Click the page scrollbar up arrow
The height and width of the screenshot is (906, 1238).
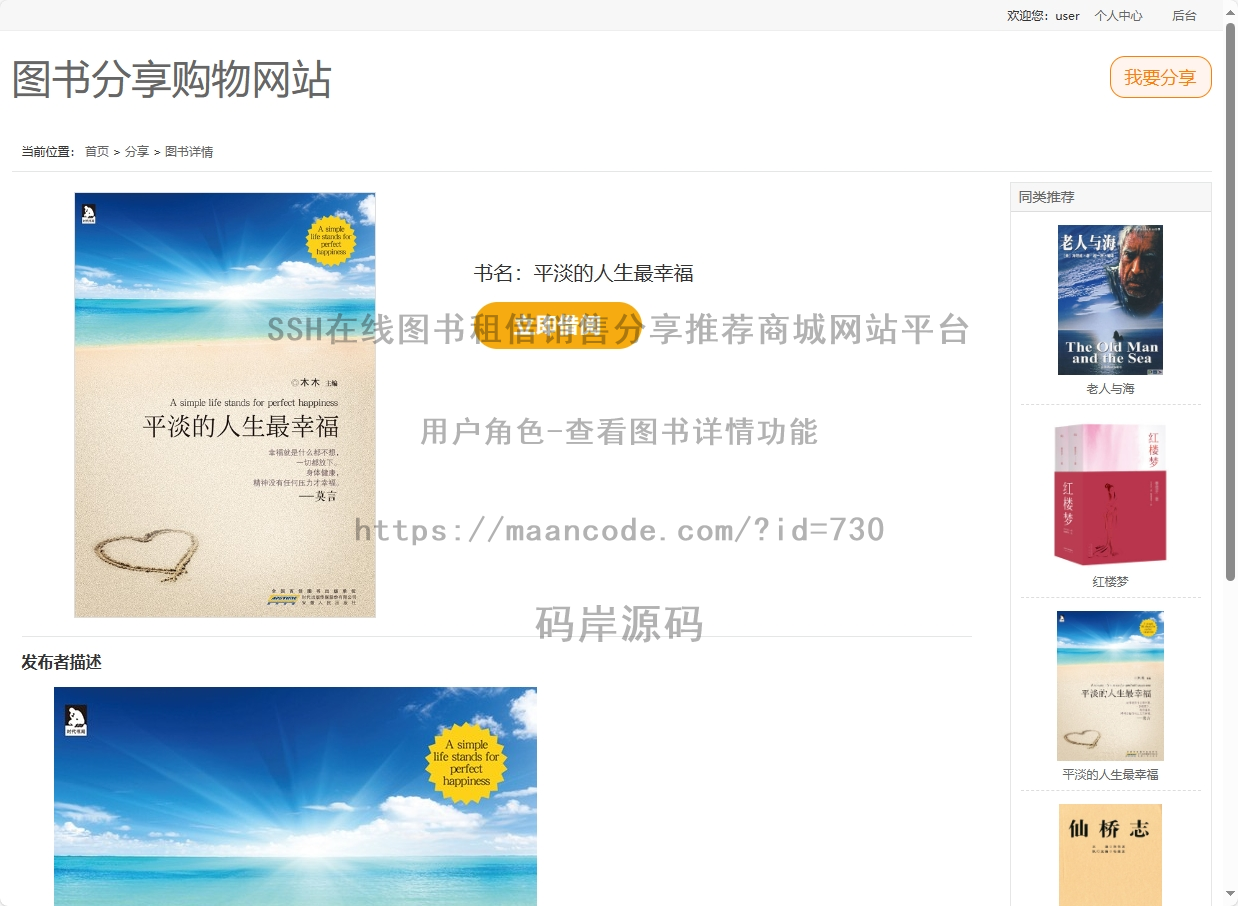(x=1231, y=11)
